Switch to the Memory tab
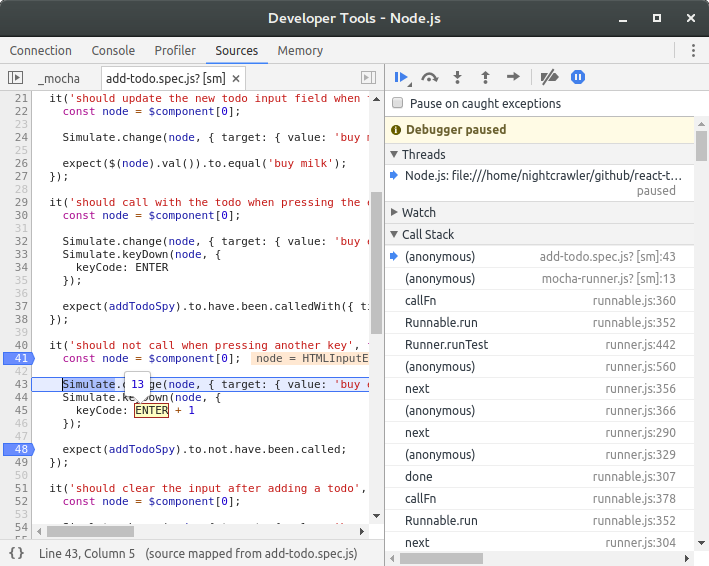The width and height of the screenshot is (709, 566). pyautogui.click(x=300, y=51)
